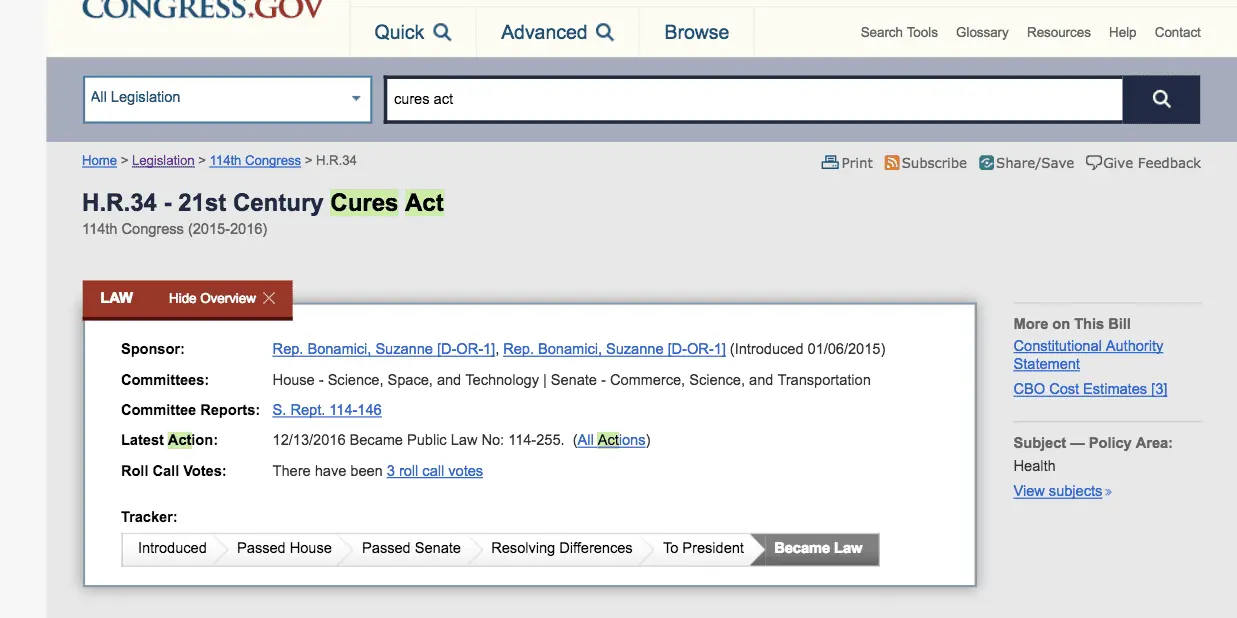Open the Glossary menu item

981,32
